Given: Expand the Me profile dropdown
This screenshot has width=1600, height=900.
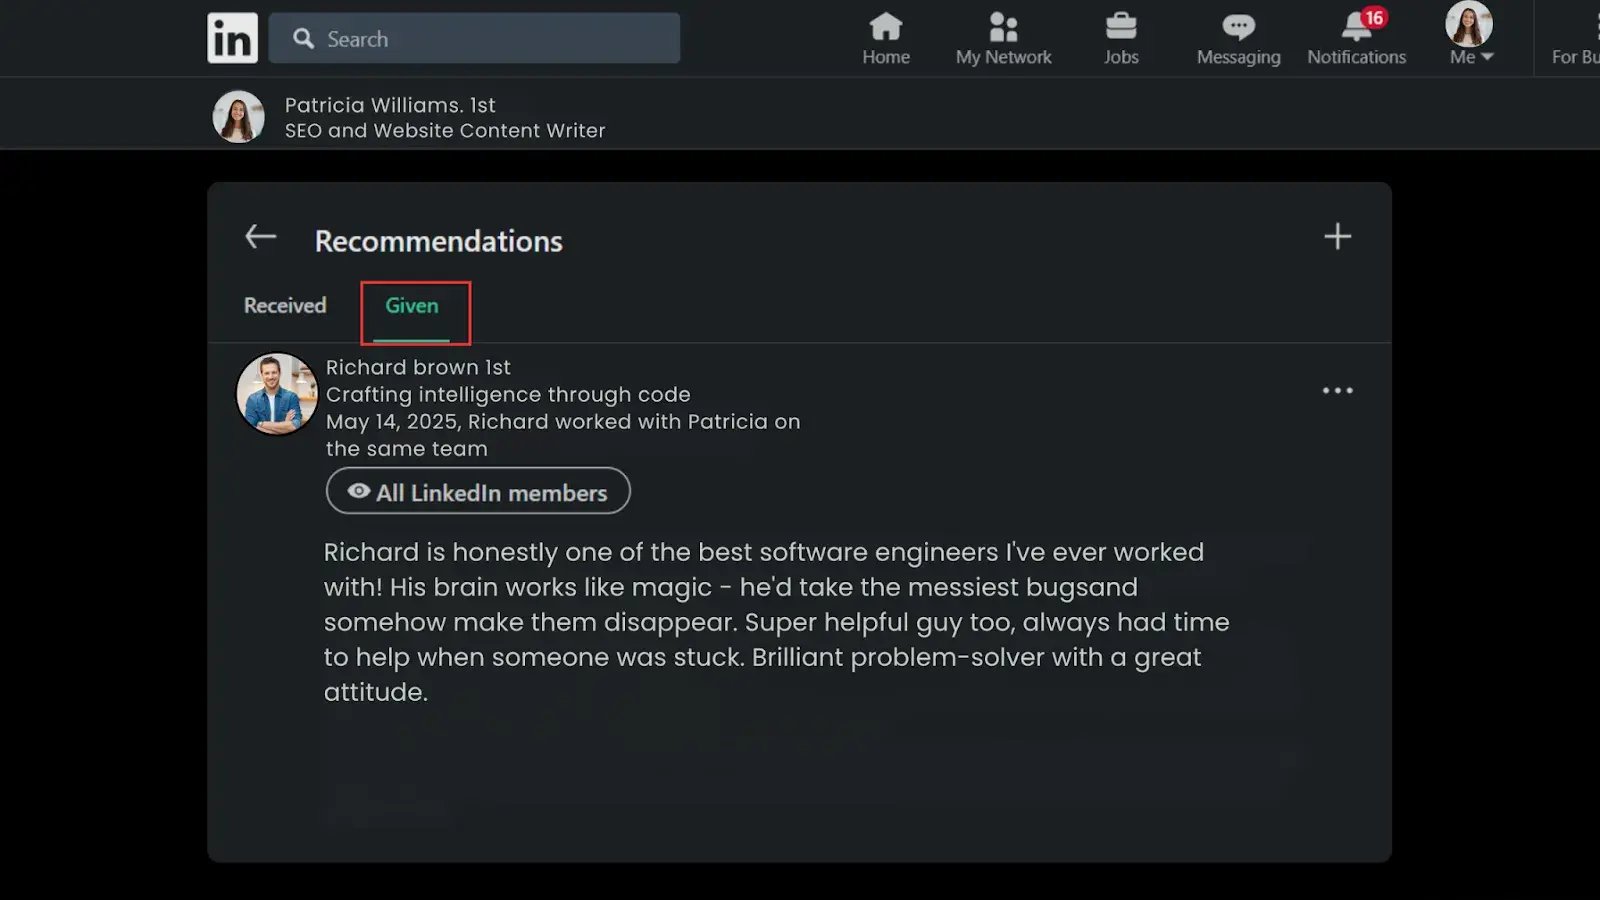Looking at the screenshot, I should (1470, 57).
